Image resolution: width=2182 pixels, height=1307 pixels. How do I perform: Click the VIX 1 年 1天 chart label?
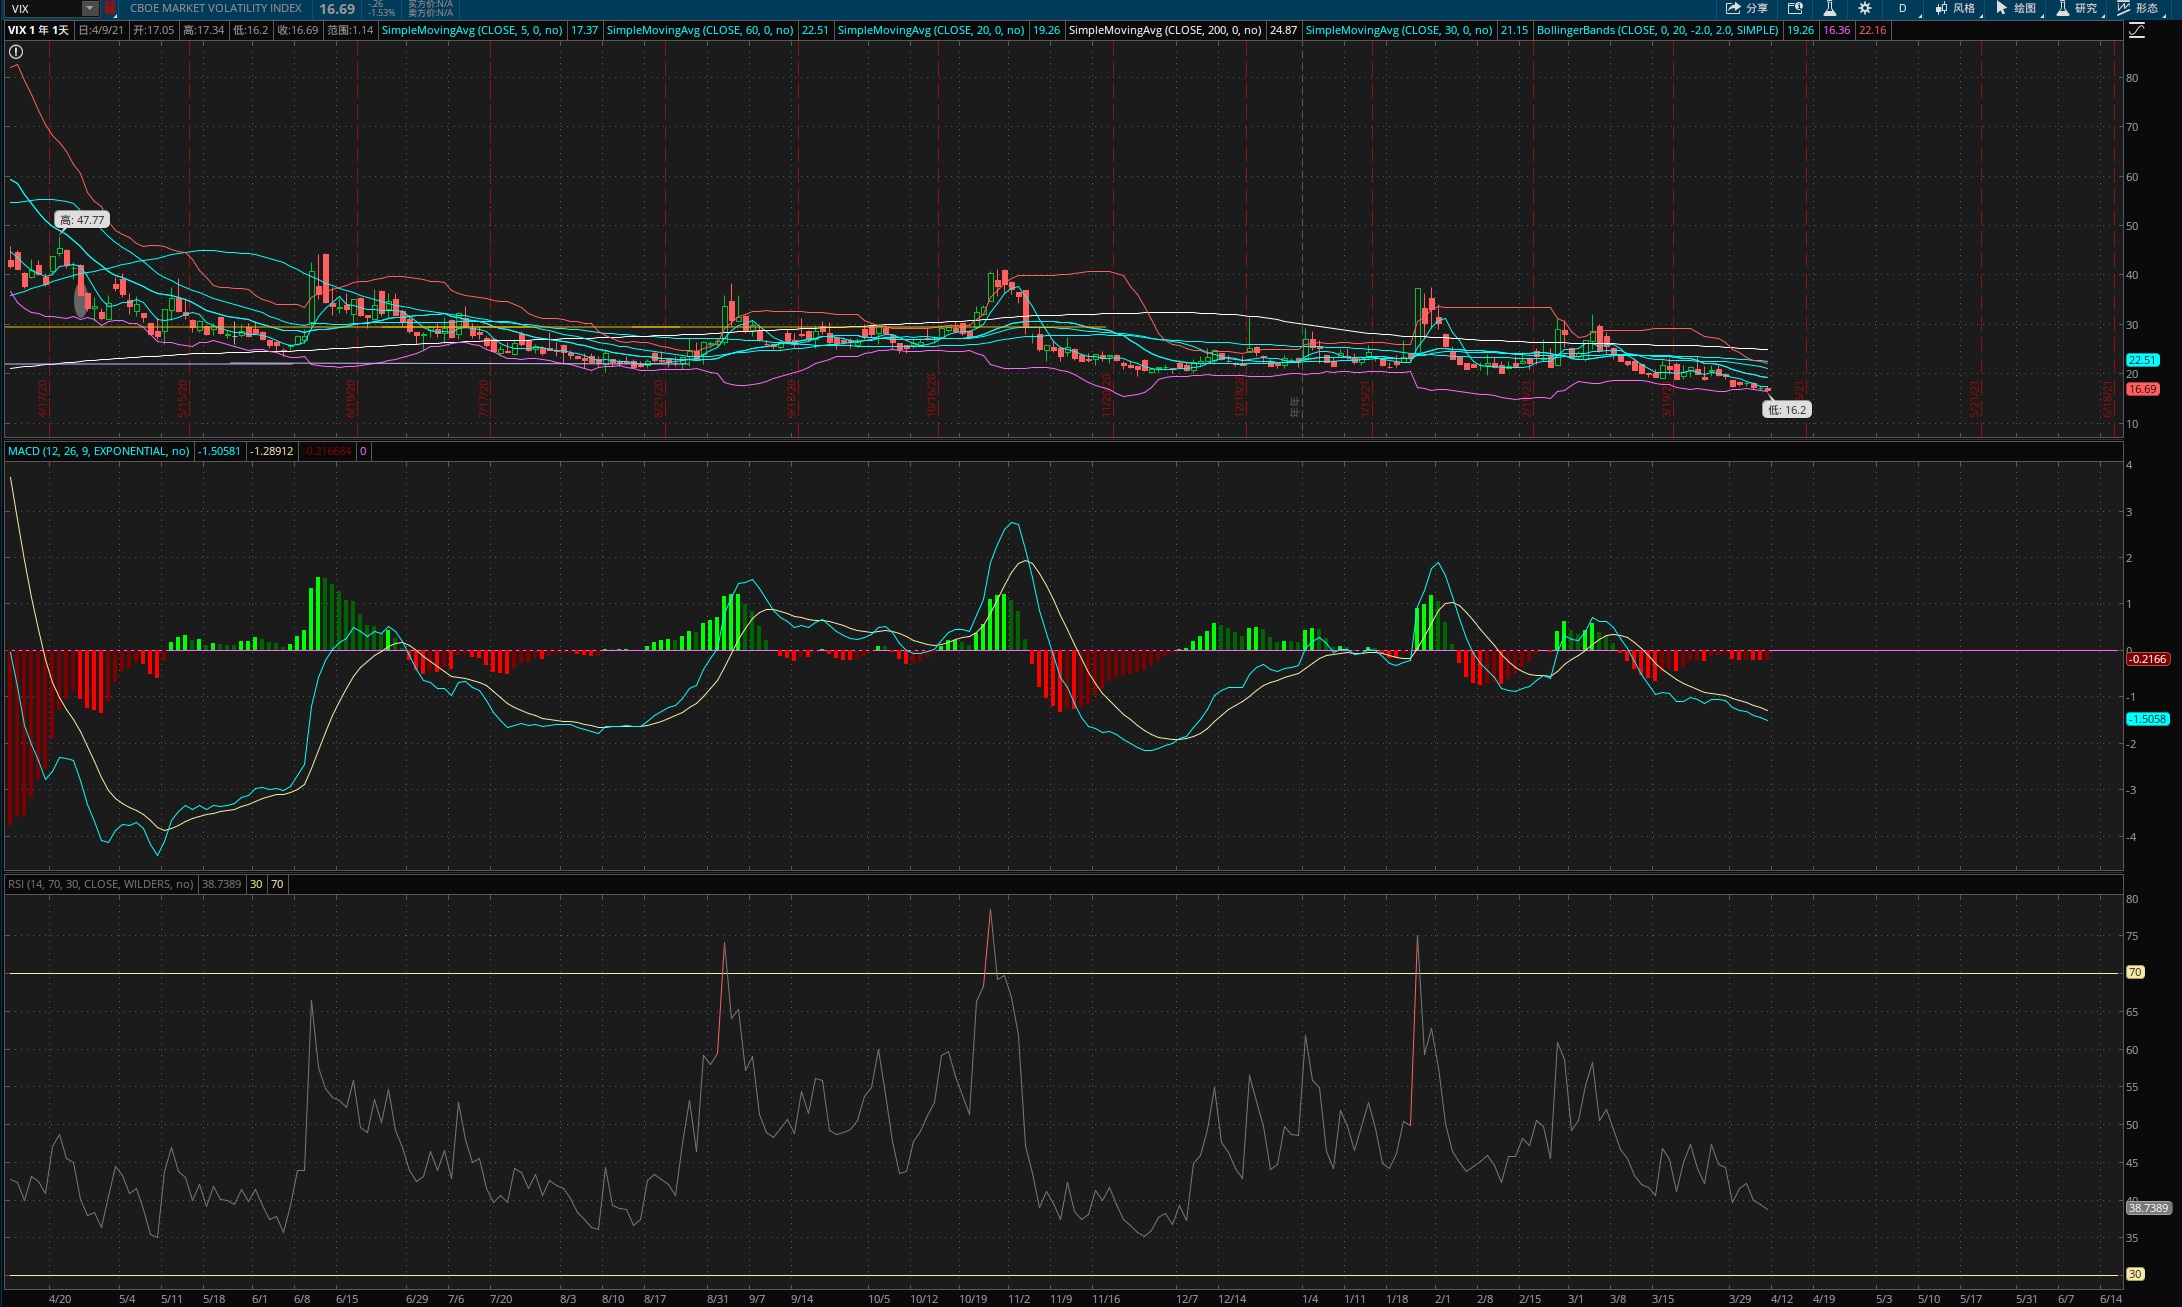(x=39, y=30)
